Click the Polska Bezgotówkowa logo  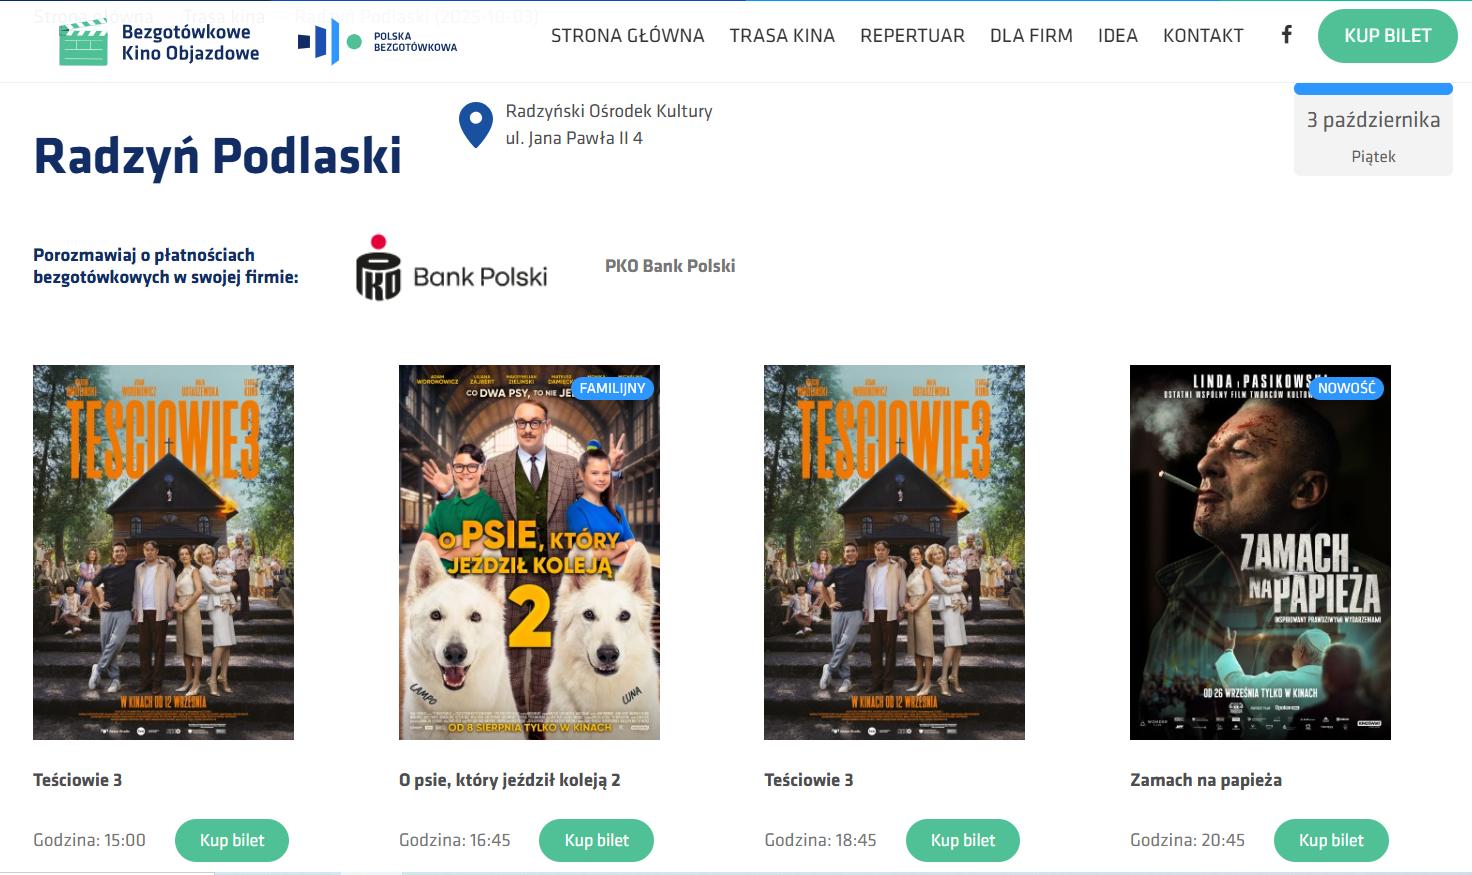377,42
